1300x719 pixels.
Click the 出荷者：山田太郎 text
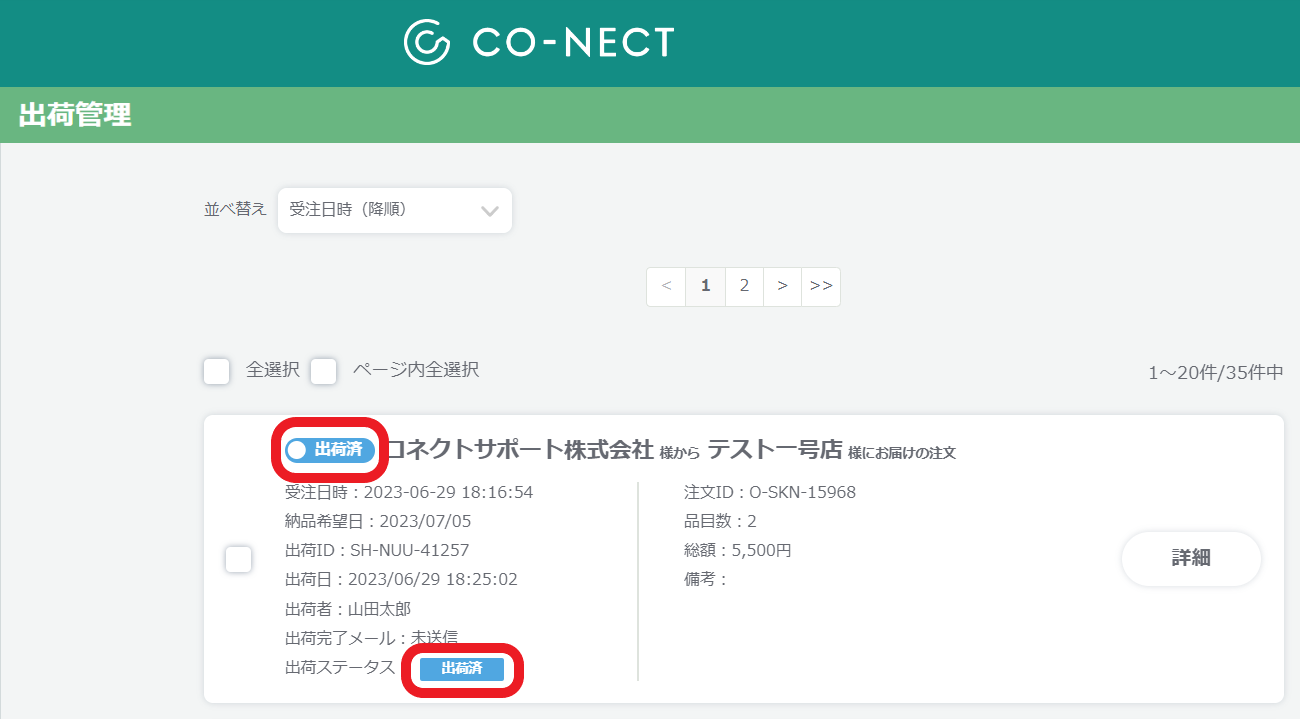[x=348, y=608]
